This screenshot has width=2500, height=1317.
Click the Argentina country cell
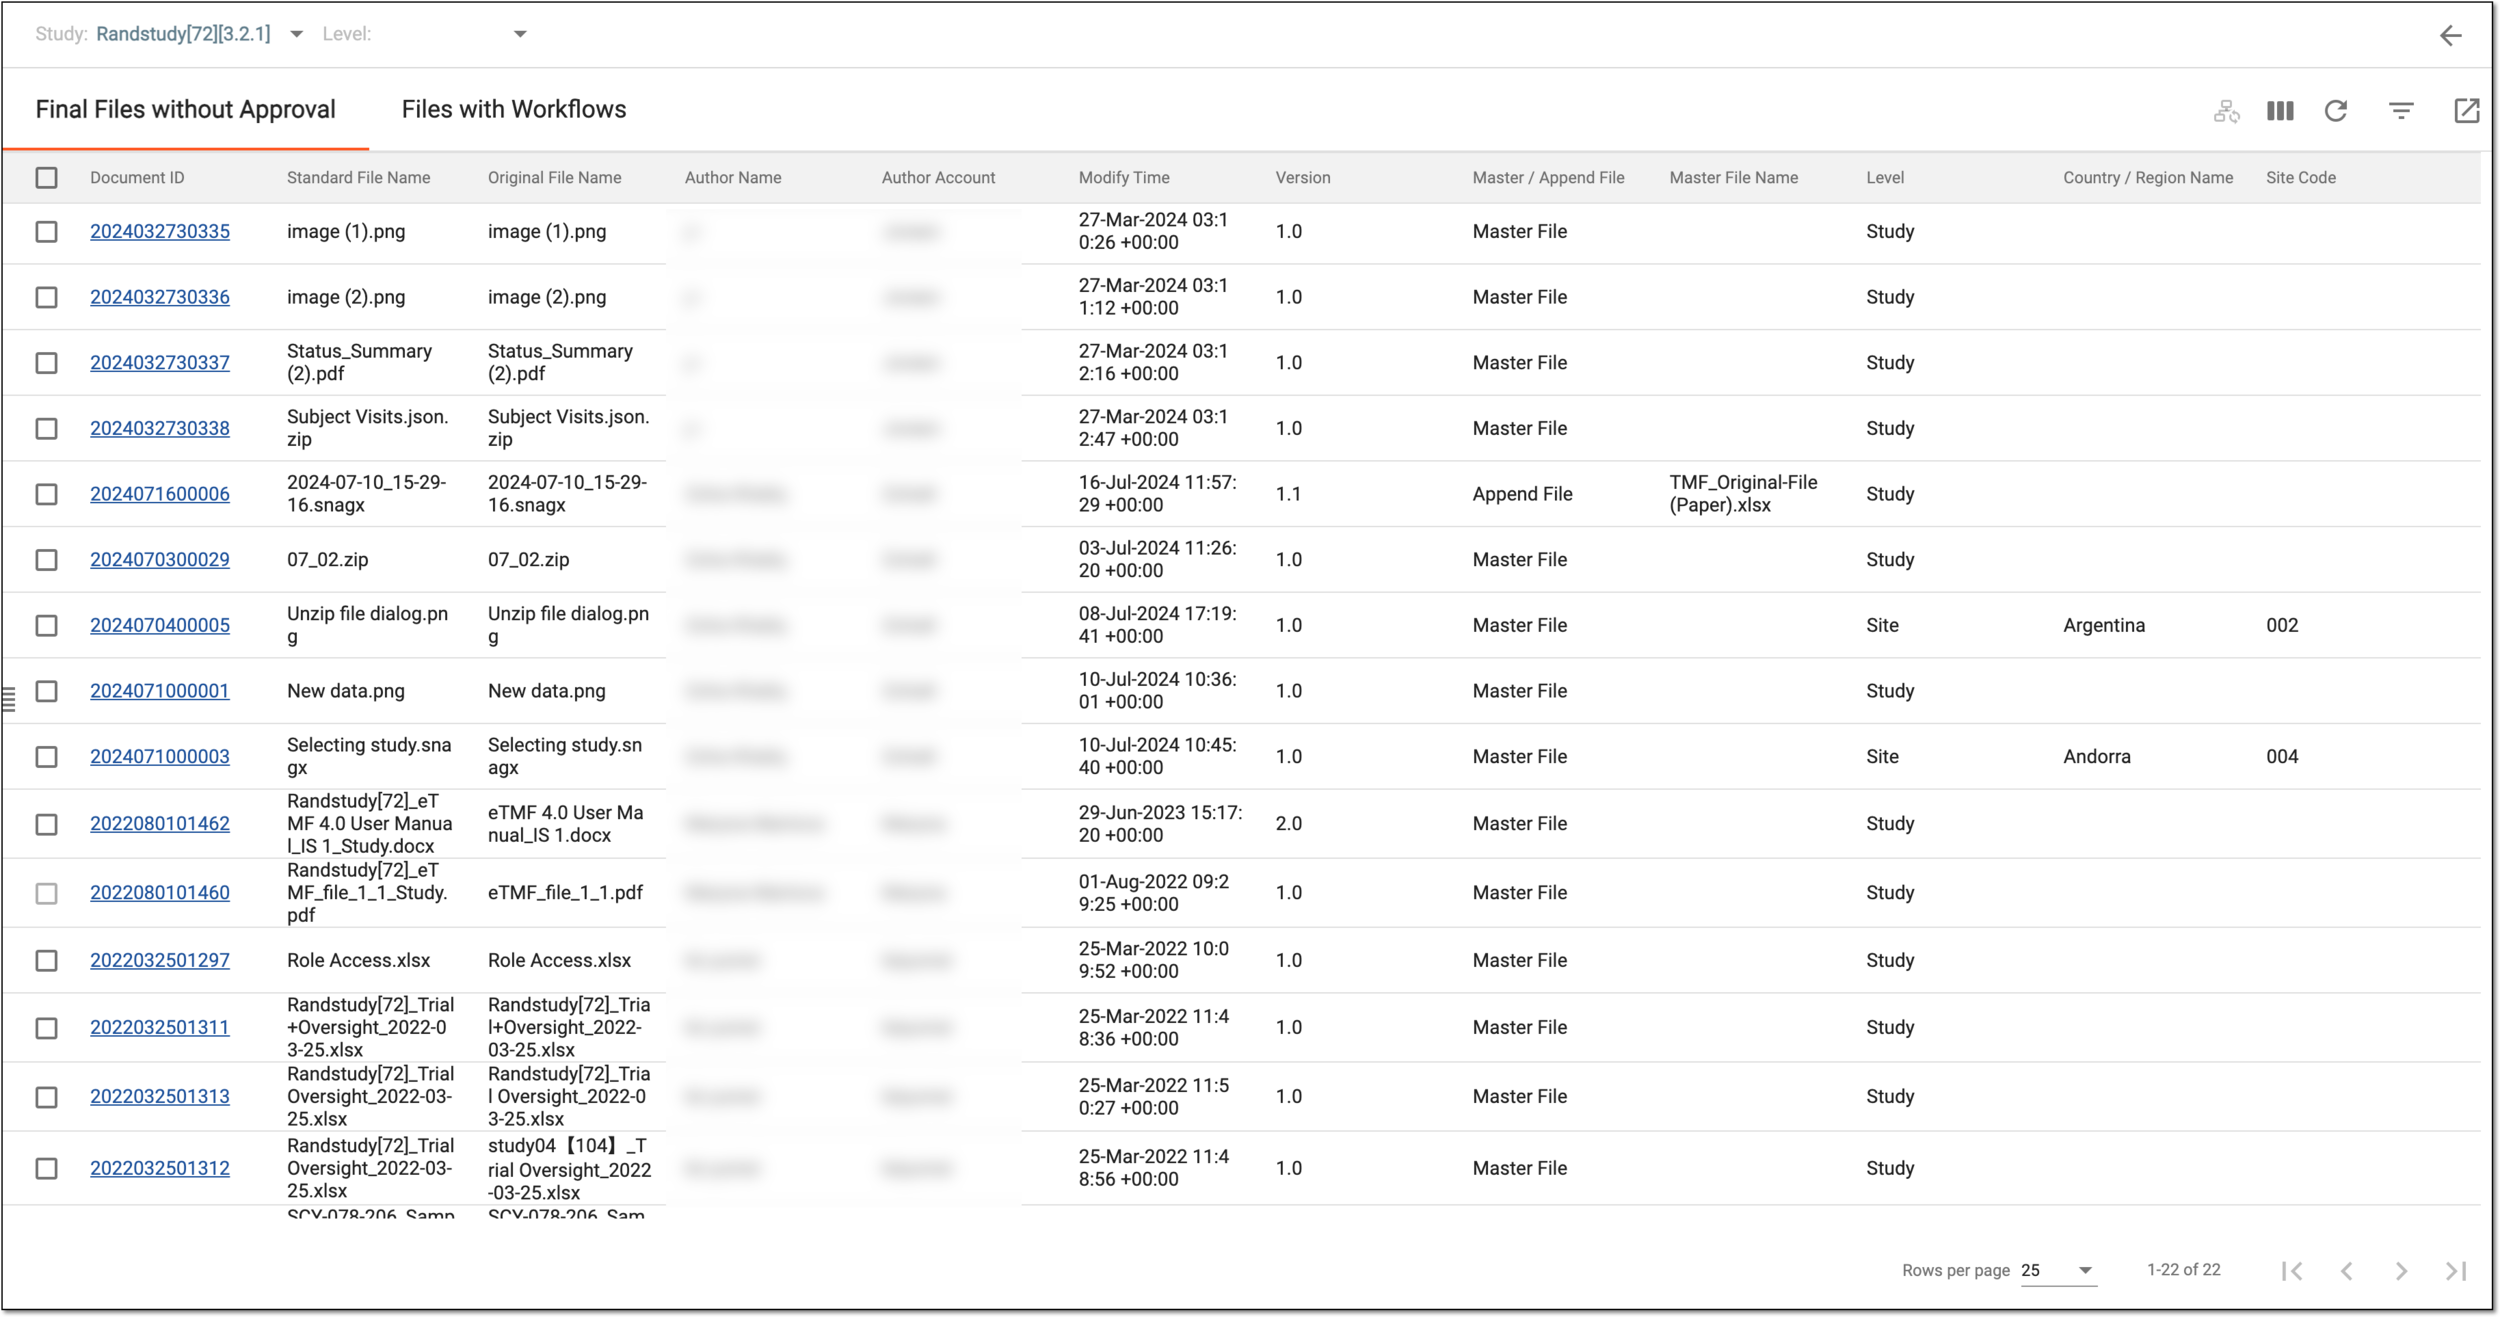click(2104, 626)
